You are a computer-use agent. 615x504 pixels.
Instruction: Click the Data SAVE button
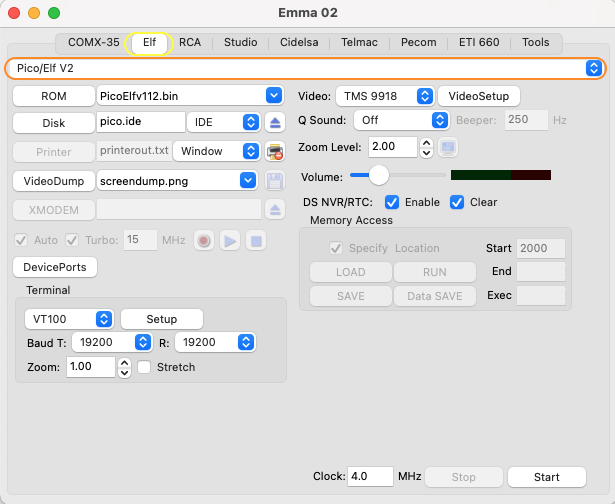tap(435, 296)
